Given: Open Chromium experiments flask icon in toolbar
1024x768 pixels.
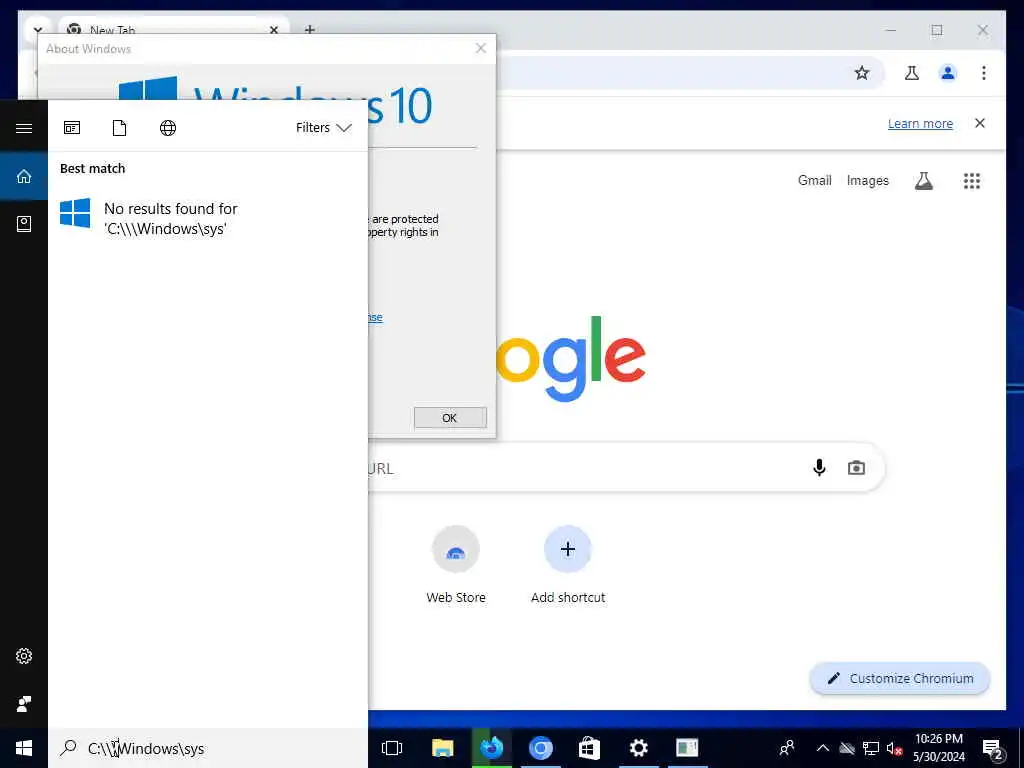Looking at the screenshot, I should pyautogui.click(x=912, y=73).
